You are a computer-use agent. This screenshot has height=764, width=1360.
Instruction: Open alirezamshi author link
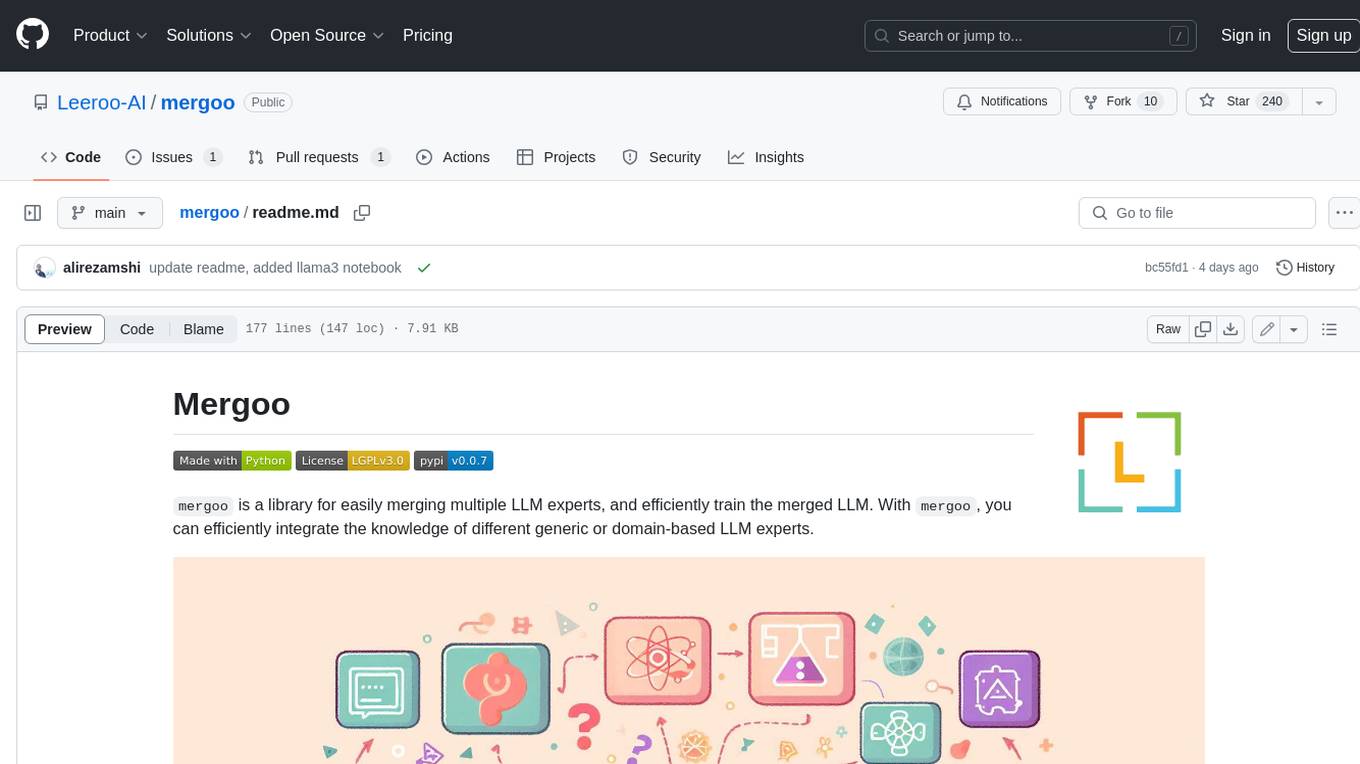102,268
